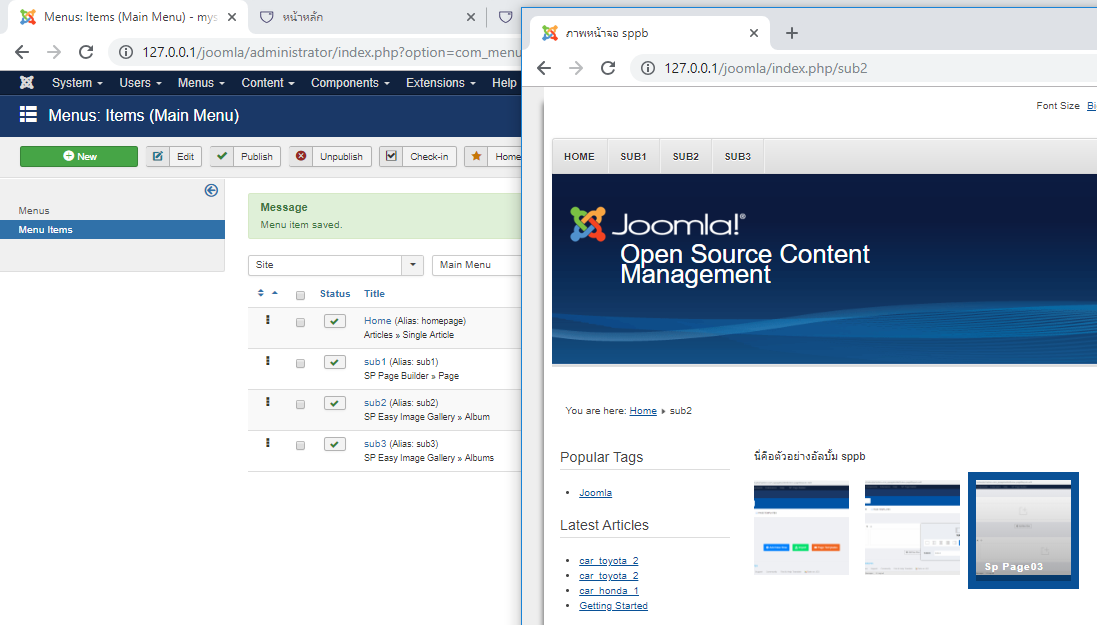
Task: Go back in the left browser window
Action: point(22,52)
